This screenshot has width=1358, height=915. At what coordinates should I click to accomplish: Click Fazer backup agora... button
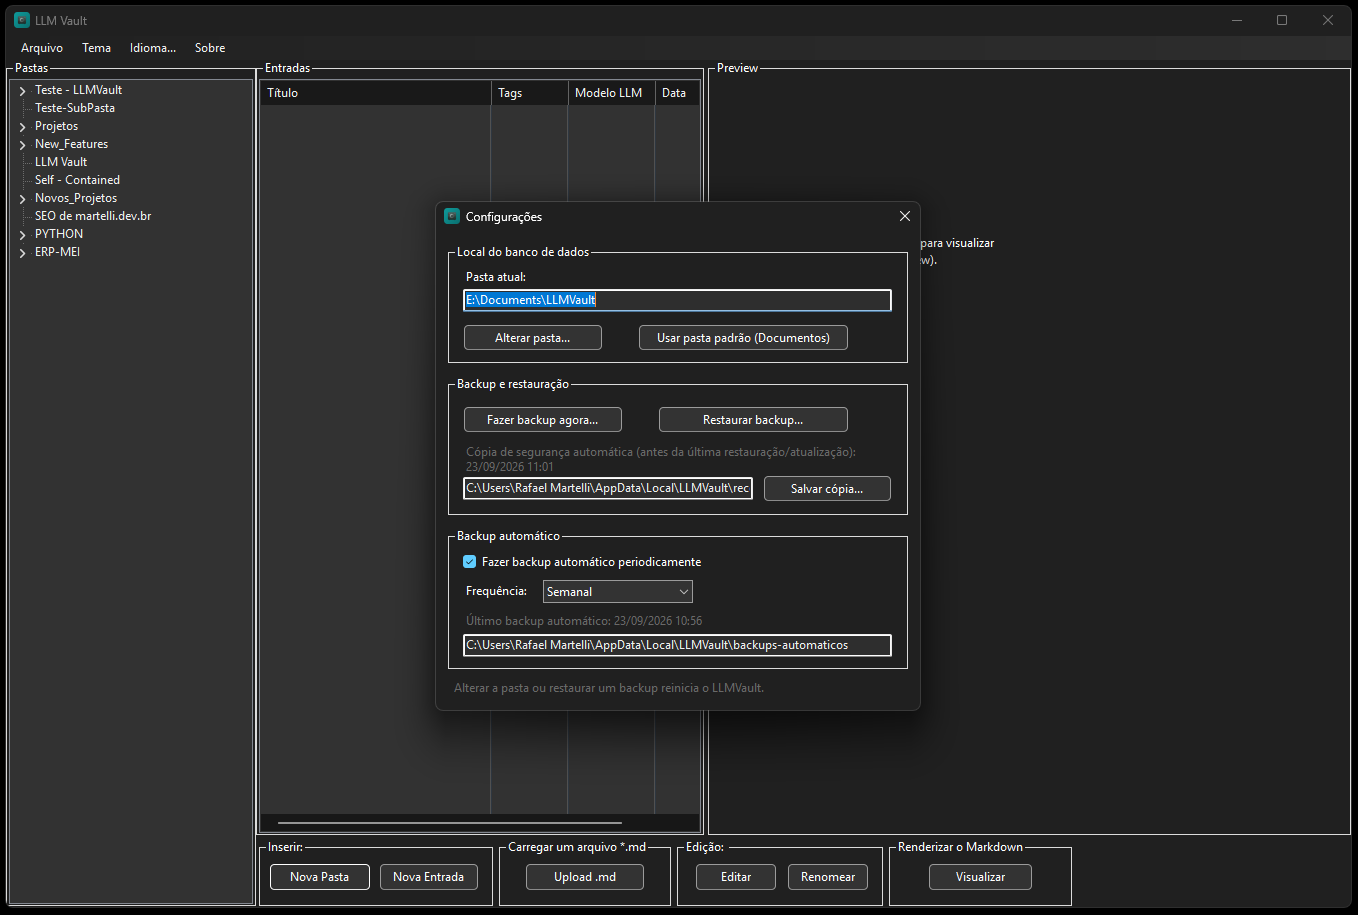[543, 420]
